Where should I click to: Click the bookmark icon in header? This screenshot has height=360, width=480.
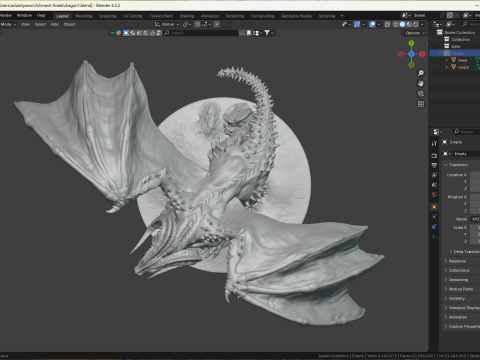point(249,33)
